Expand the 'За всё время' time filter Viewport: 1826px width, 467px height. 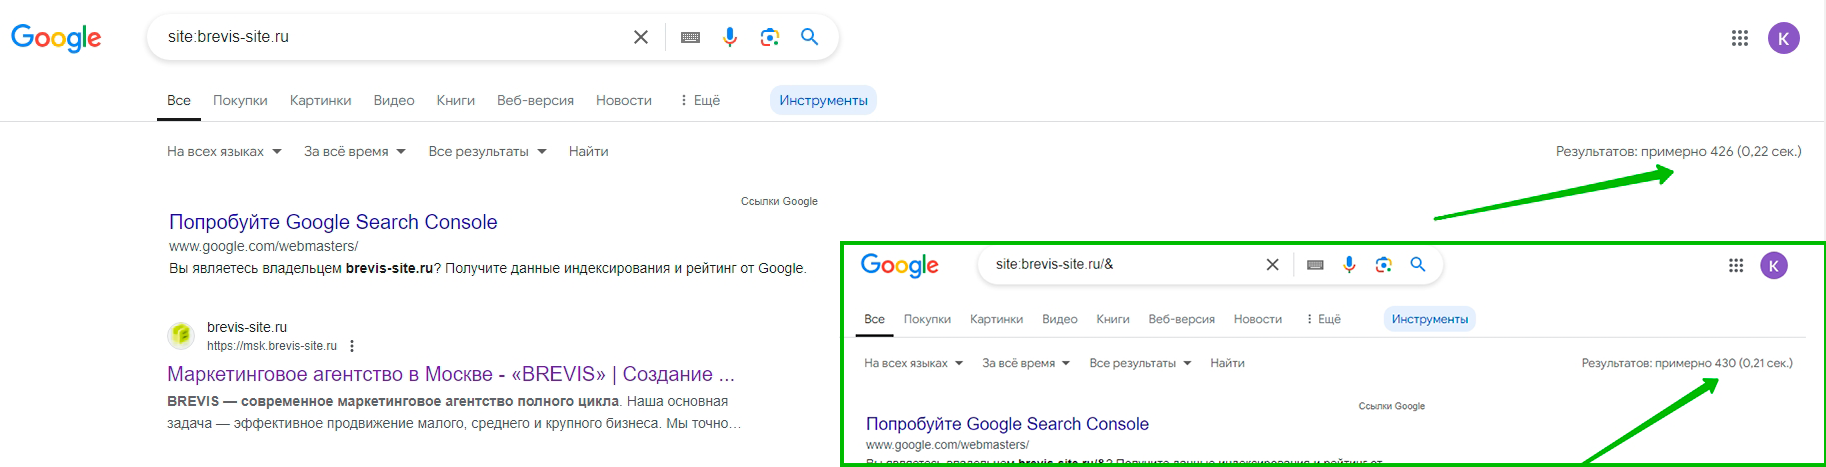[355, 152]
